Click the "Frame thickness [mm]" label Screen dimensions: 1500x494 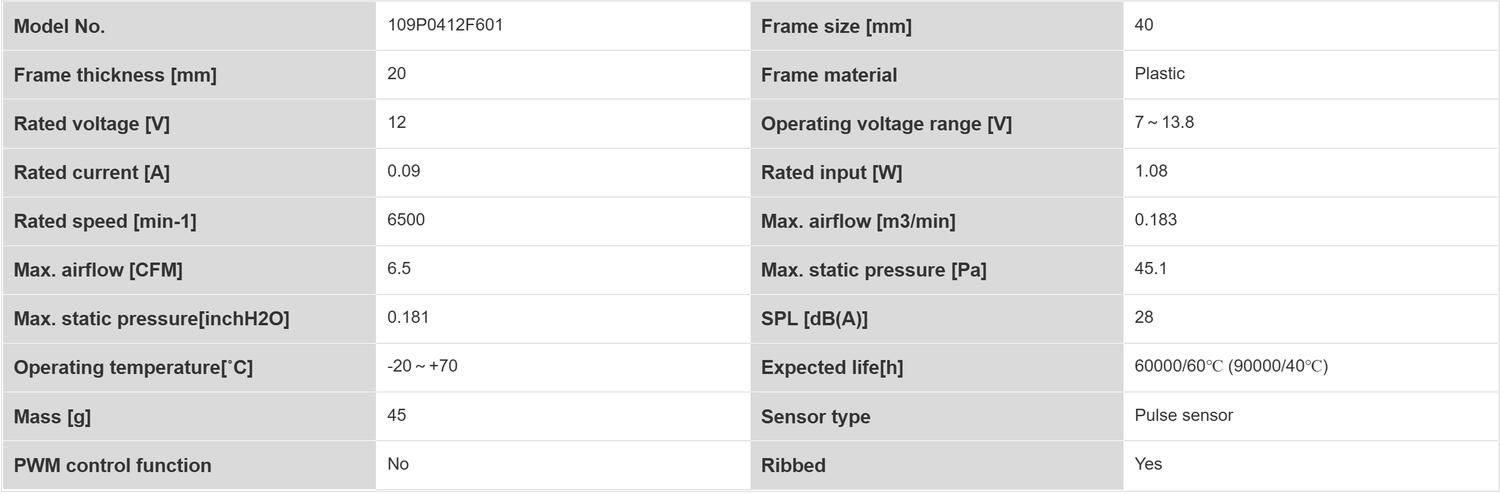115,75
